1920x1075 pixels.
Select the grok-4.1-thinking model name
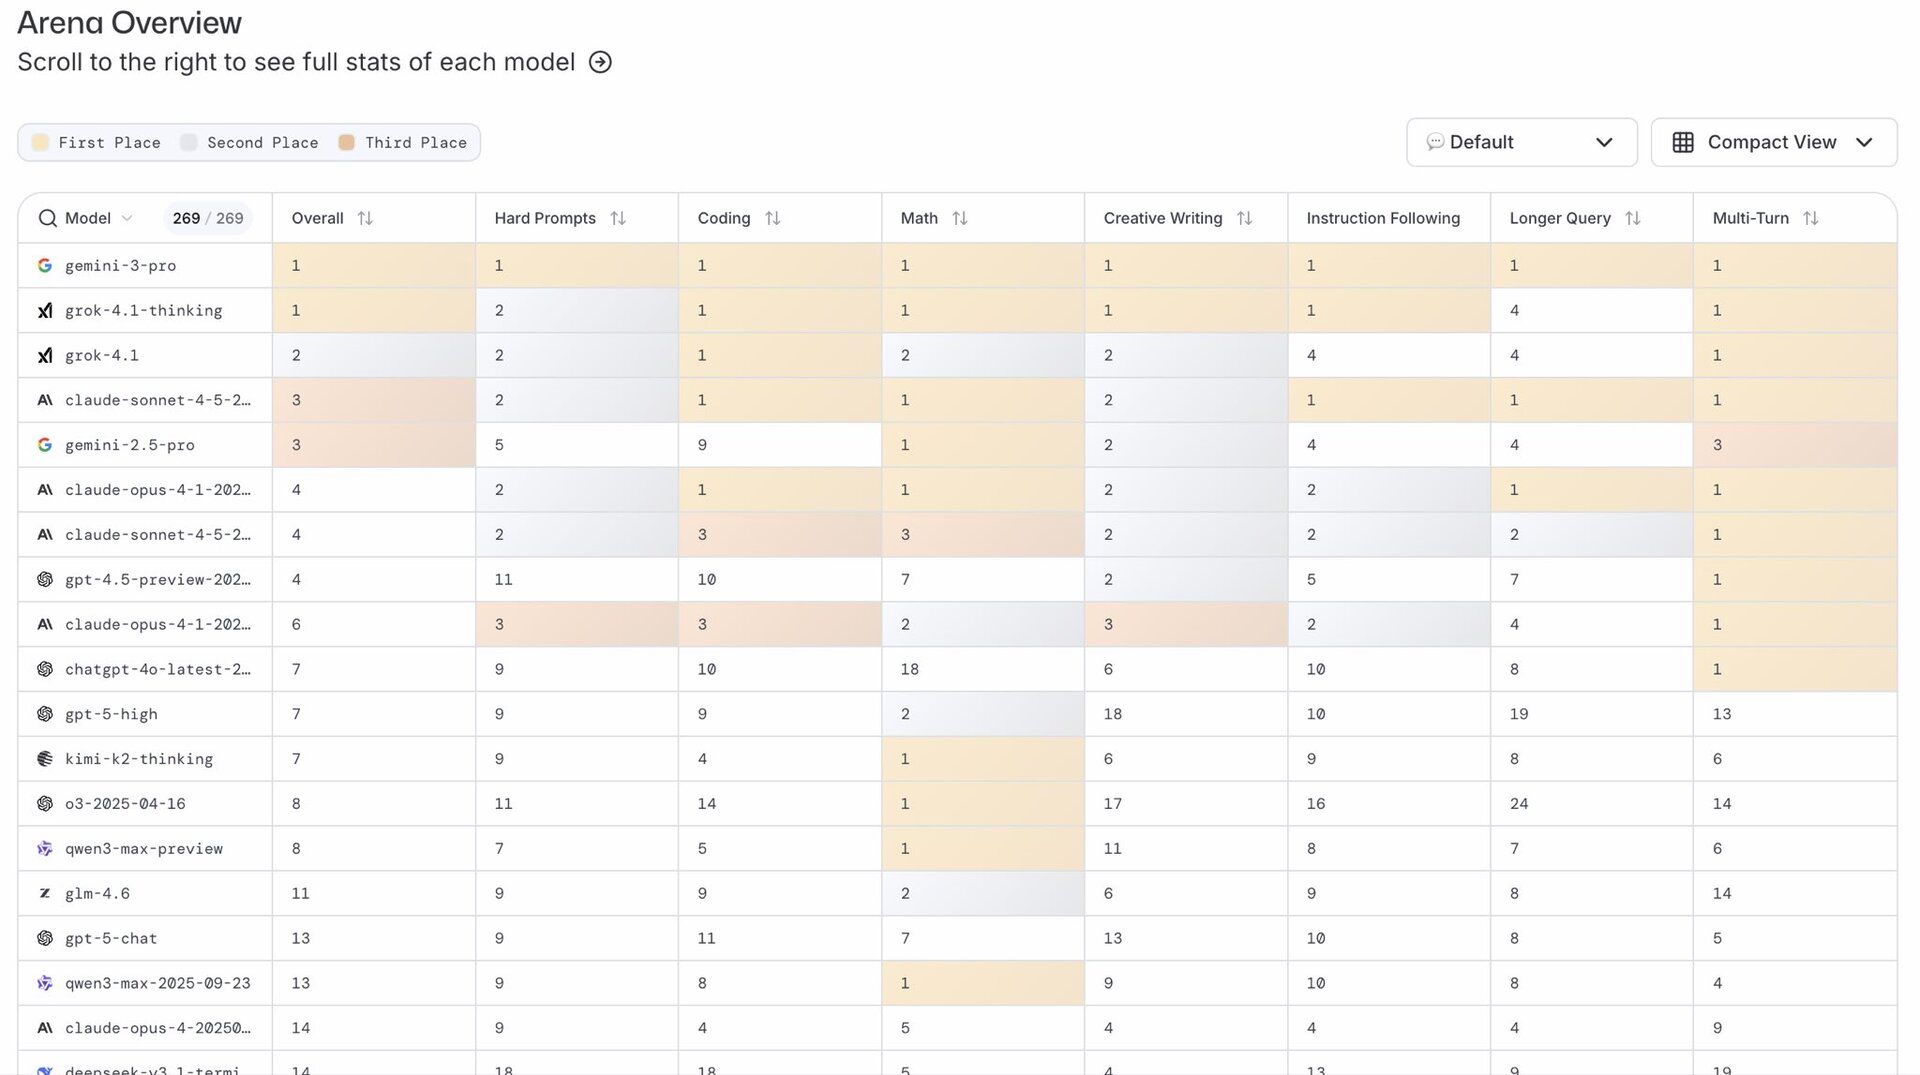[144, 311]
